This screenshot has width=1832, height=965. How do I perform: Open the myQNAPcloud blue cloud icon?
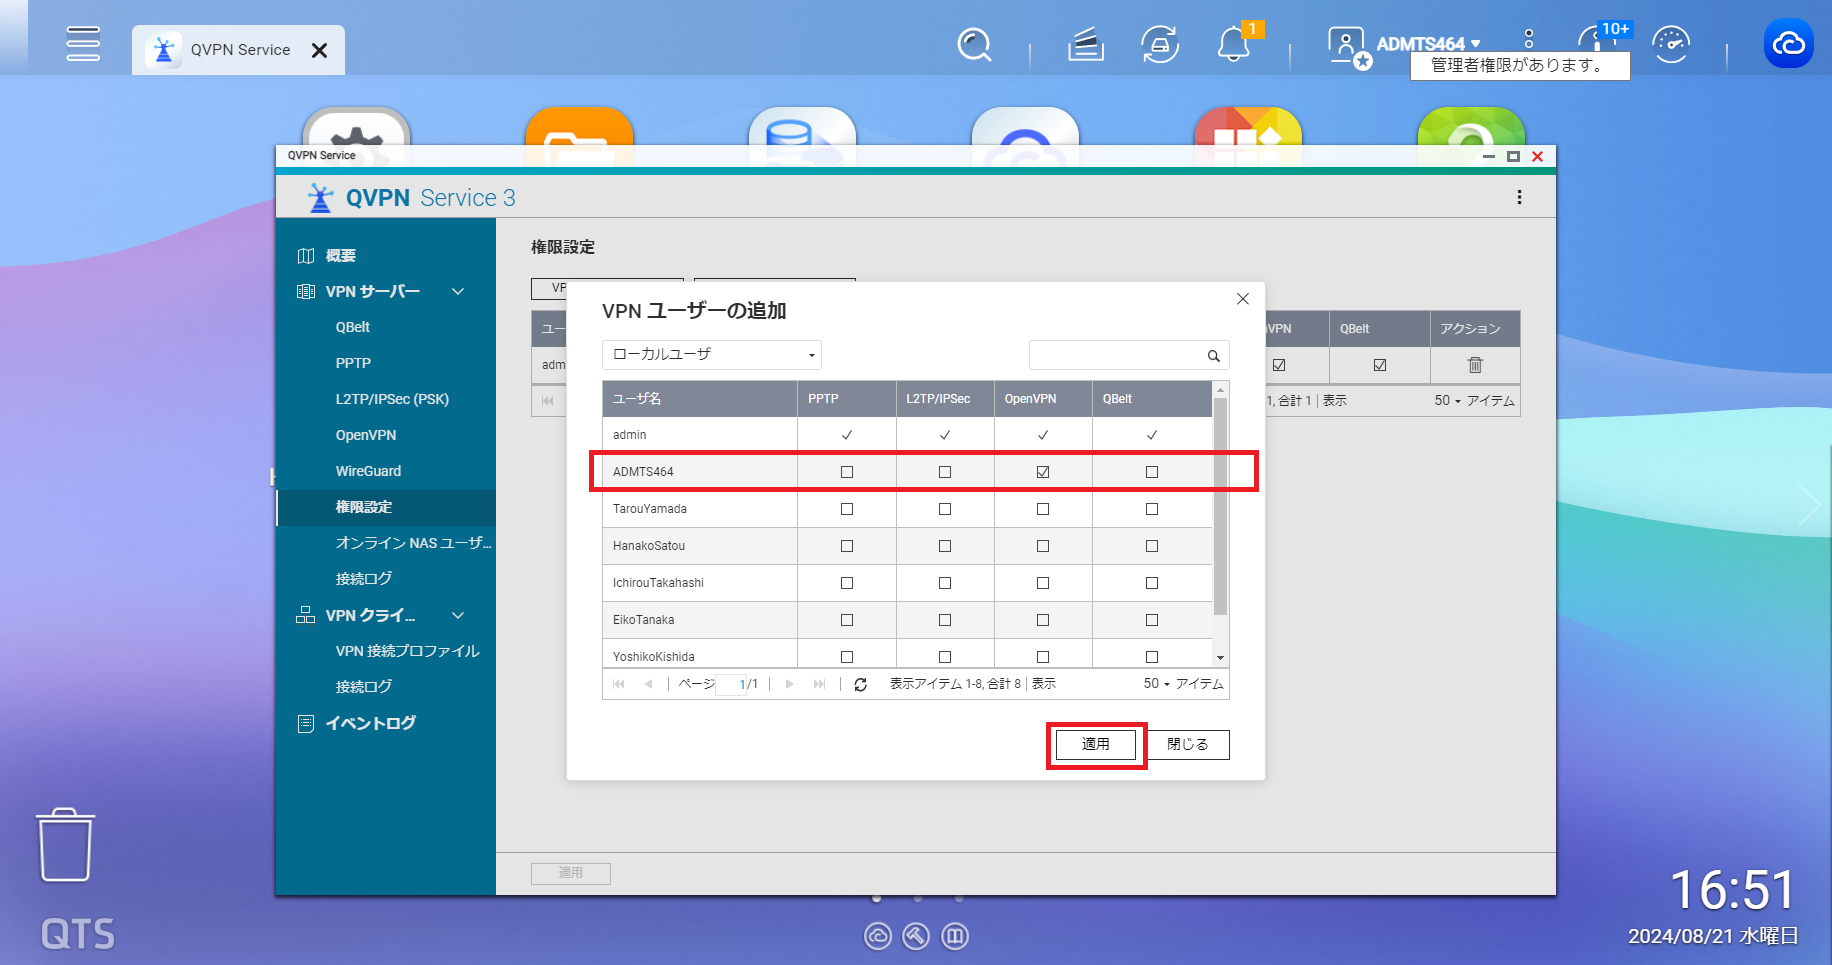pos(1788,44)
